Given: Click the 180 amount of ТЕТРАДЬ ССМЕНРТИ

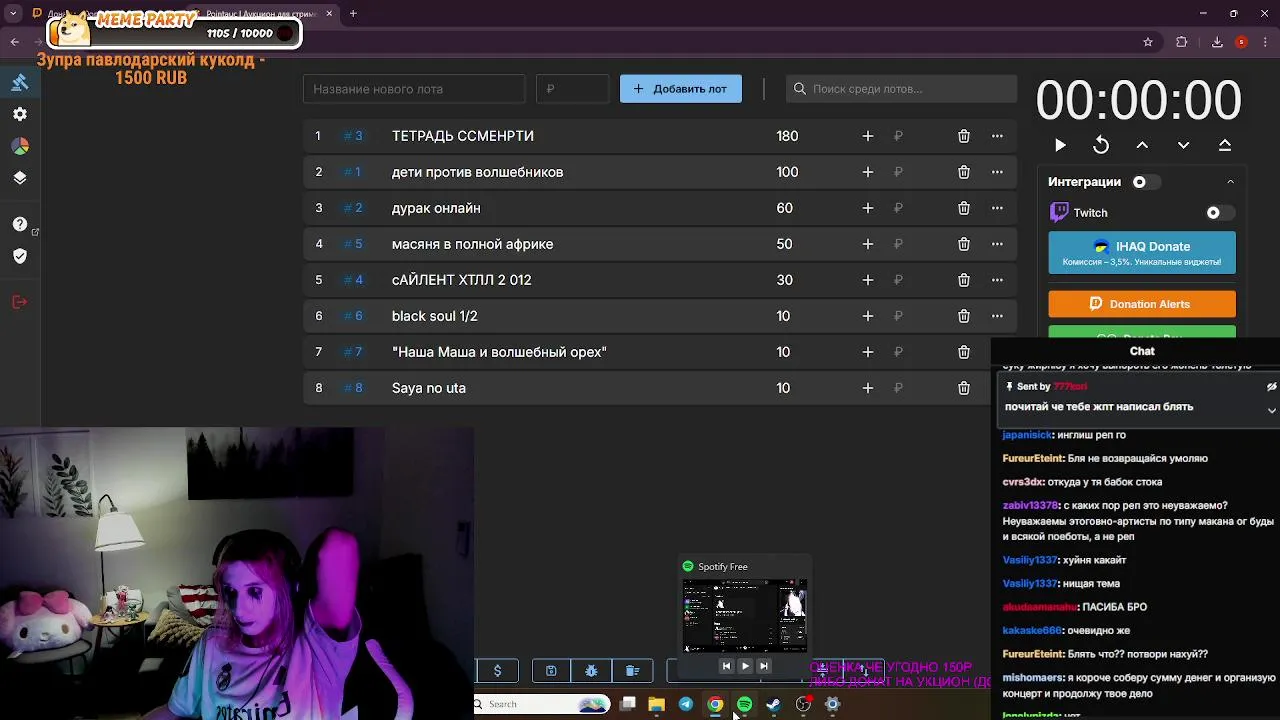Looking at the screenshot, I should (787, 136).
